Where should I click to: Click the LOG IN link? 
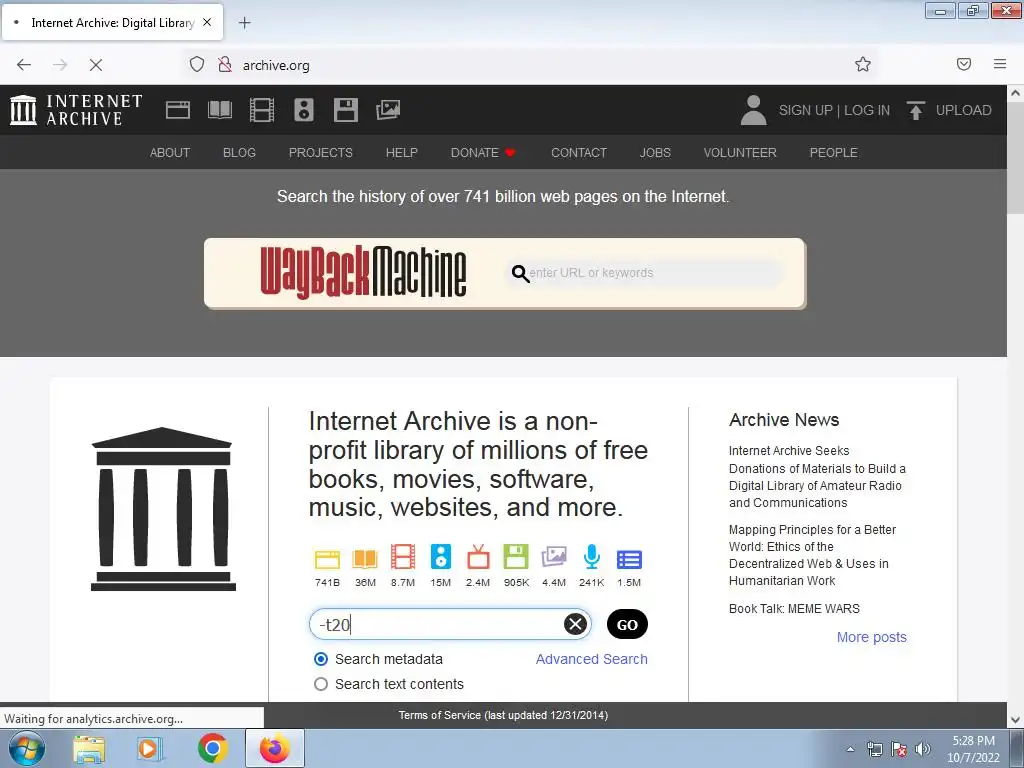click(x=867, y=110)
